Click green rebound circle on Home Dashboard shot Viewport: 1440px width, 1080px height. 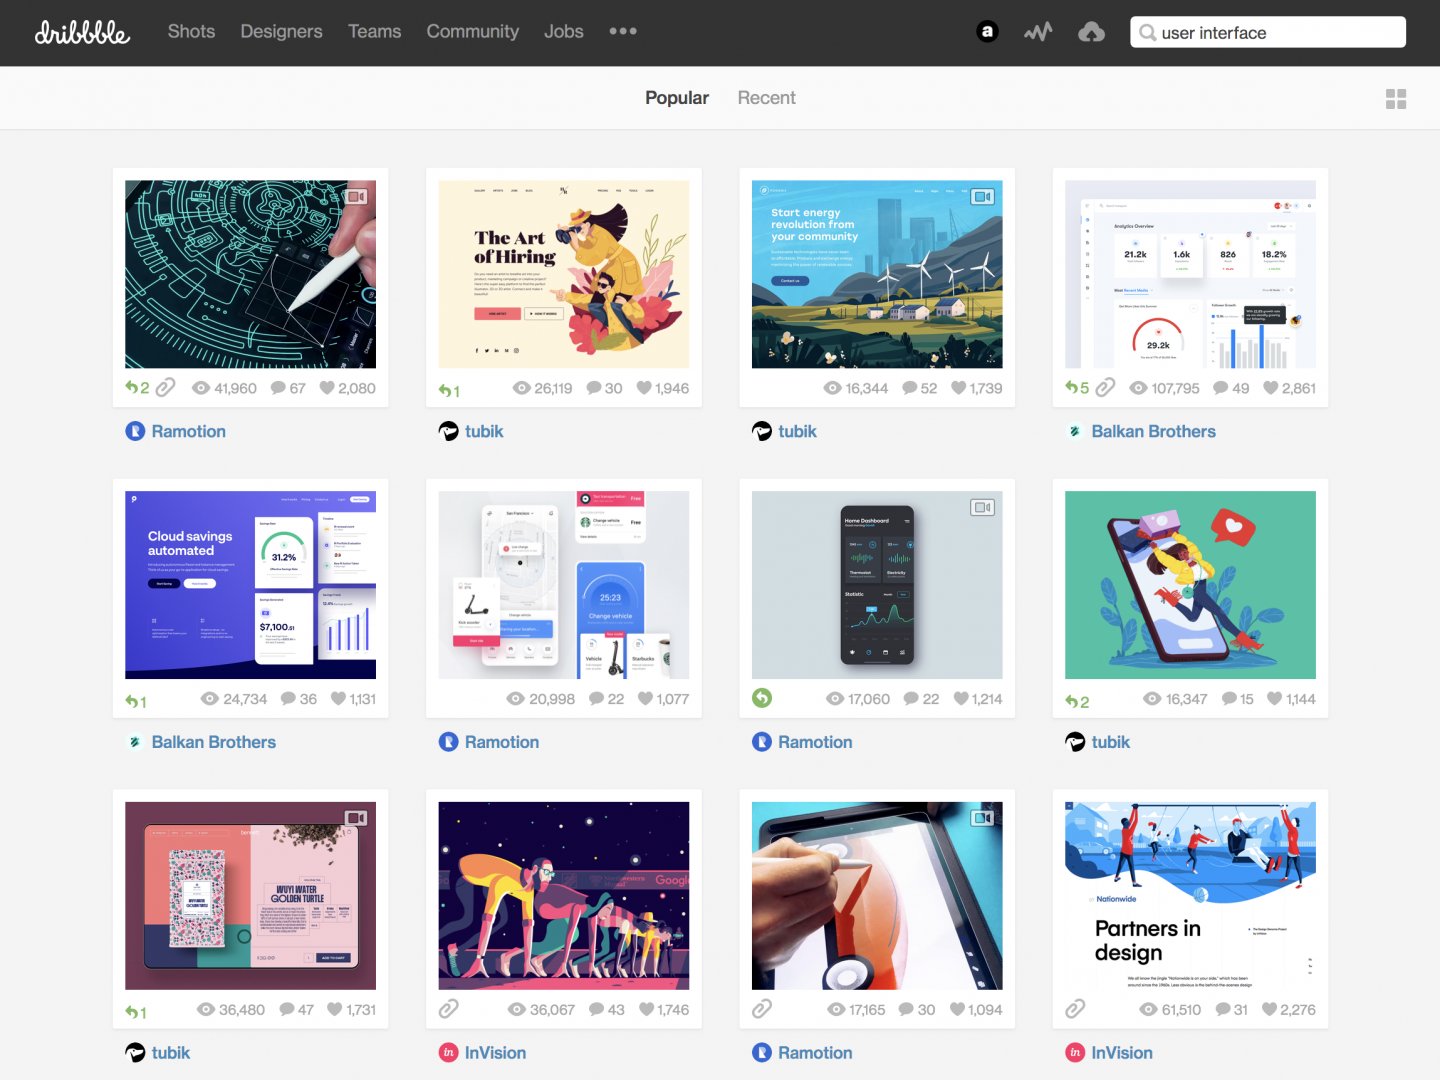[762, 698]
